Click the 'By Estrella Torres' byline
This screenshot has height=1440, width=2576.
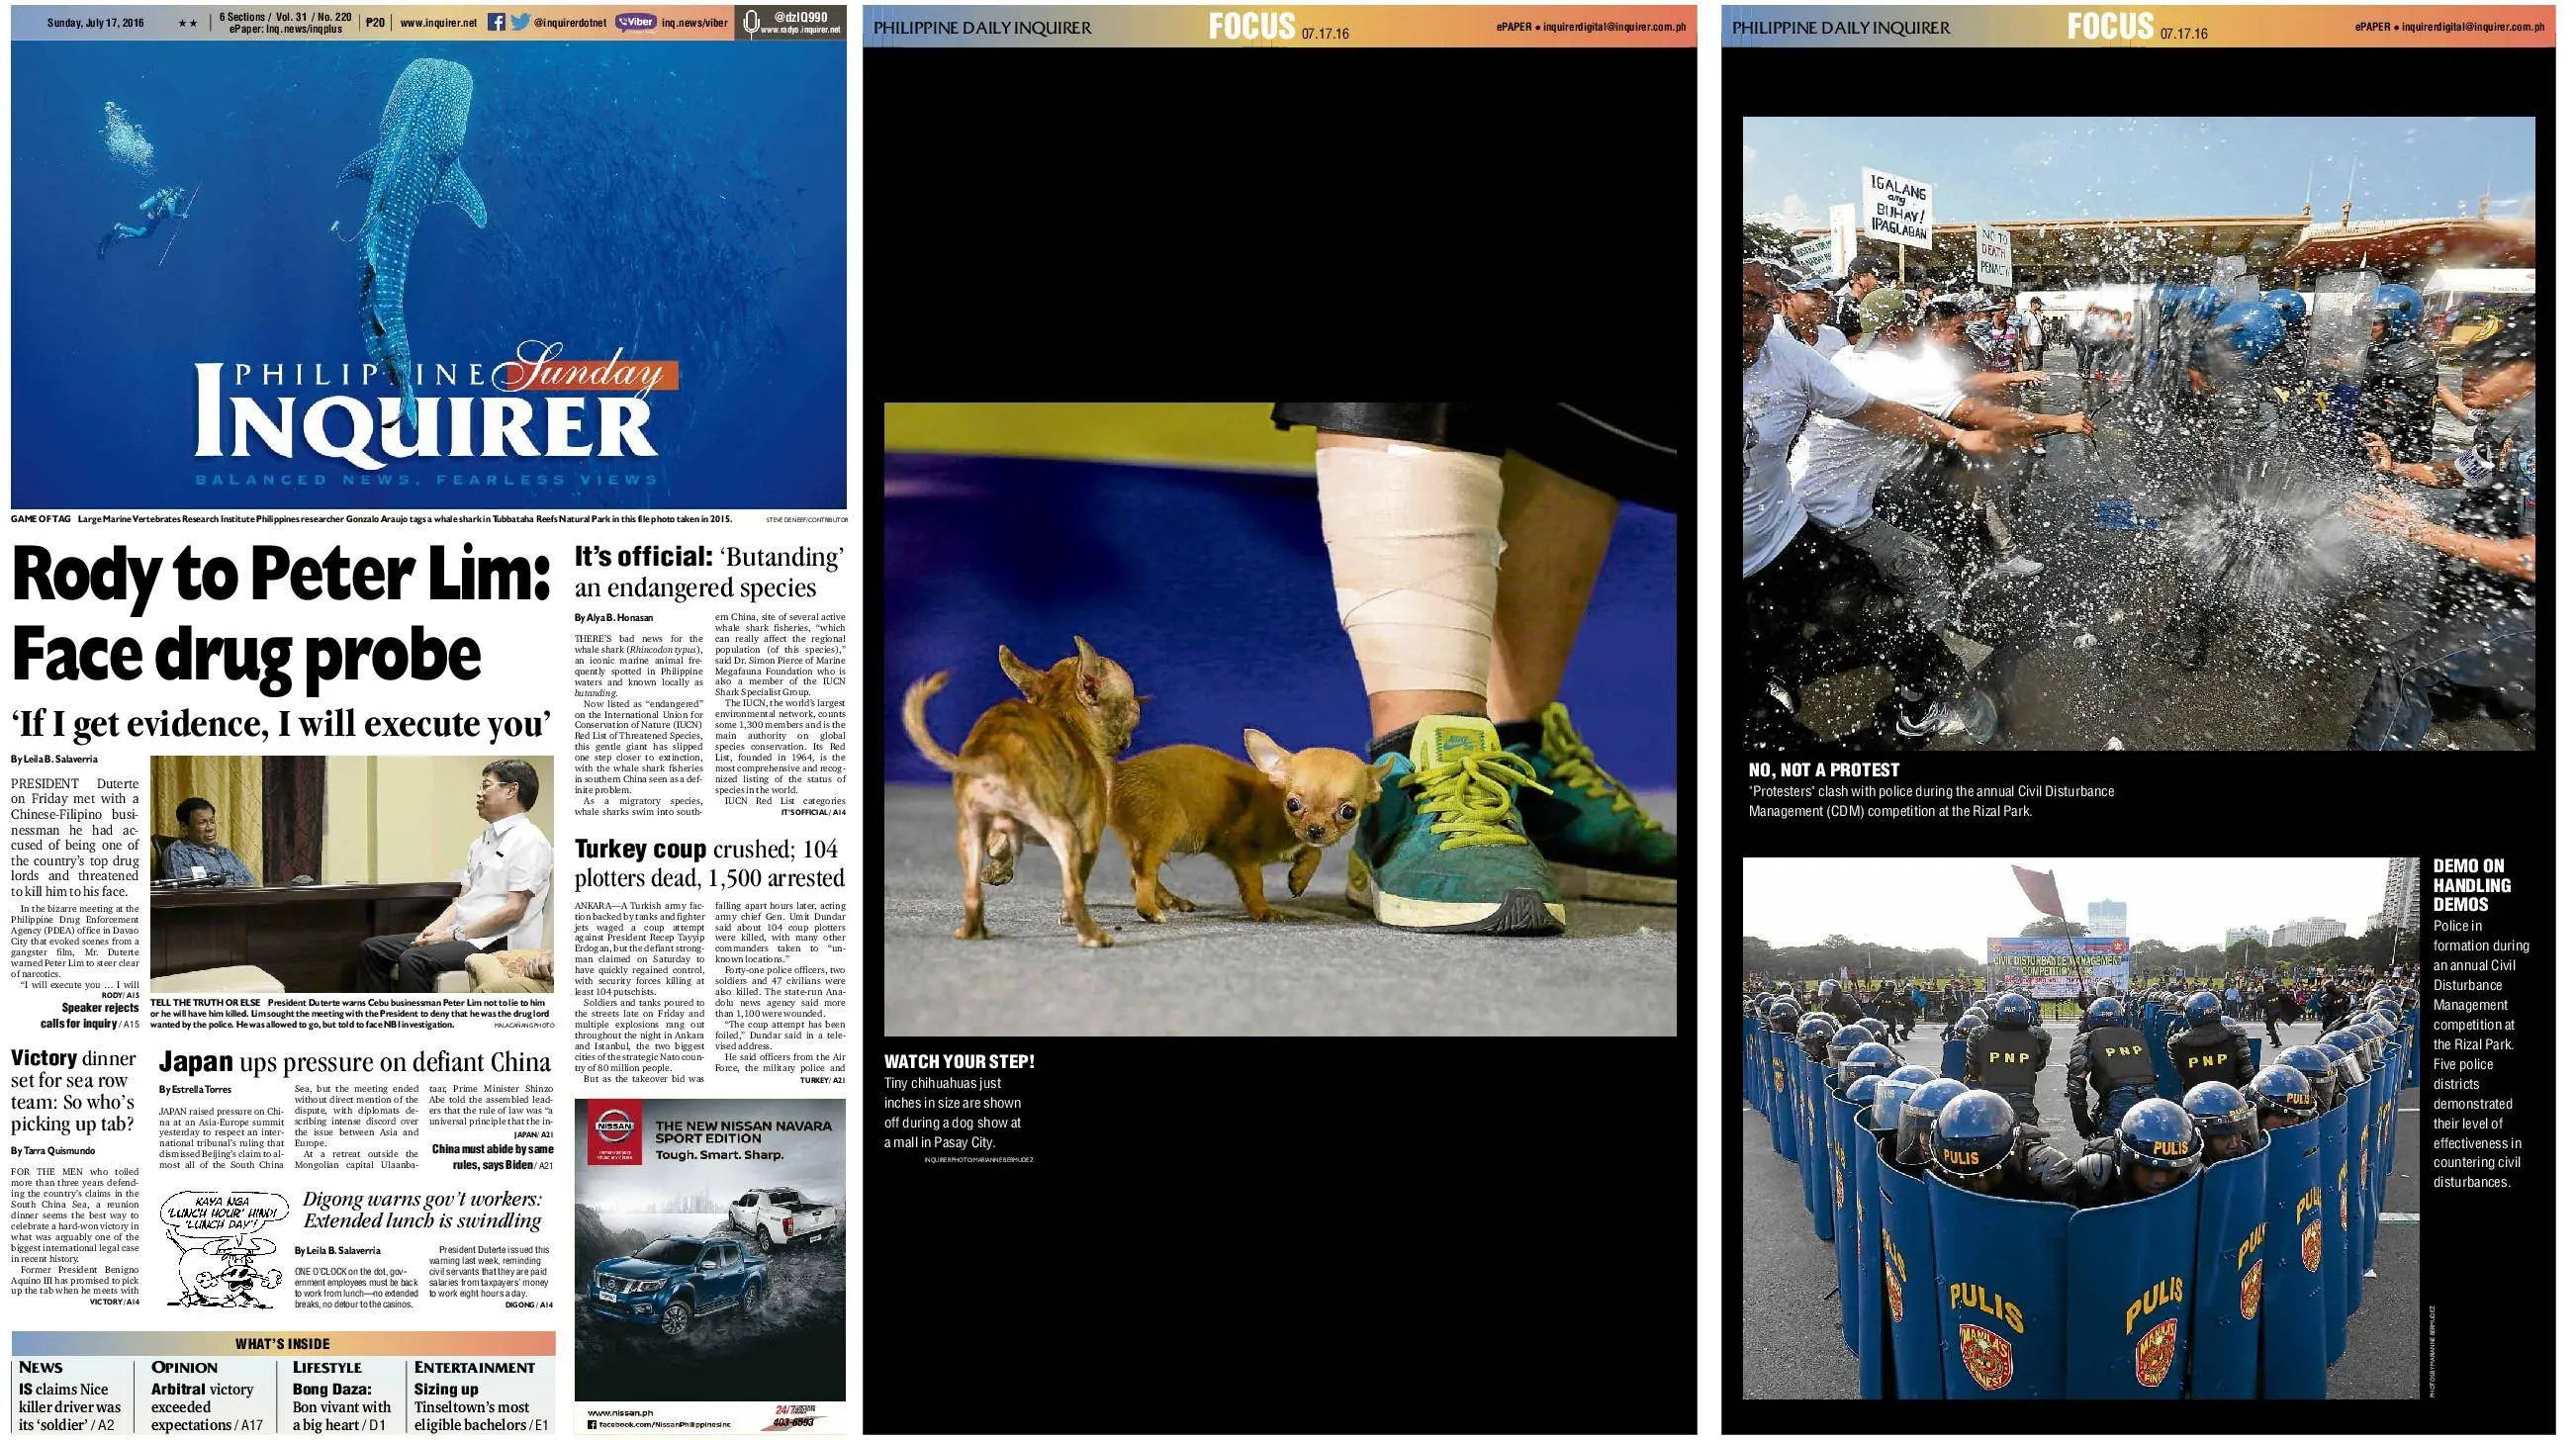click(x=195, y=1090)
